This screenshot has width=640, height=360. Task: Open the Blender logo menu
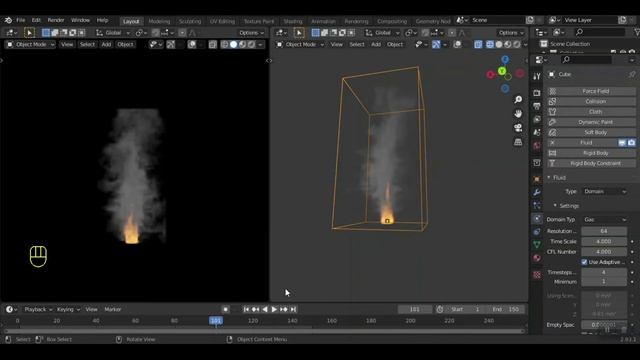pos(8,20)
